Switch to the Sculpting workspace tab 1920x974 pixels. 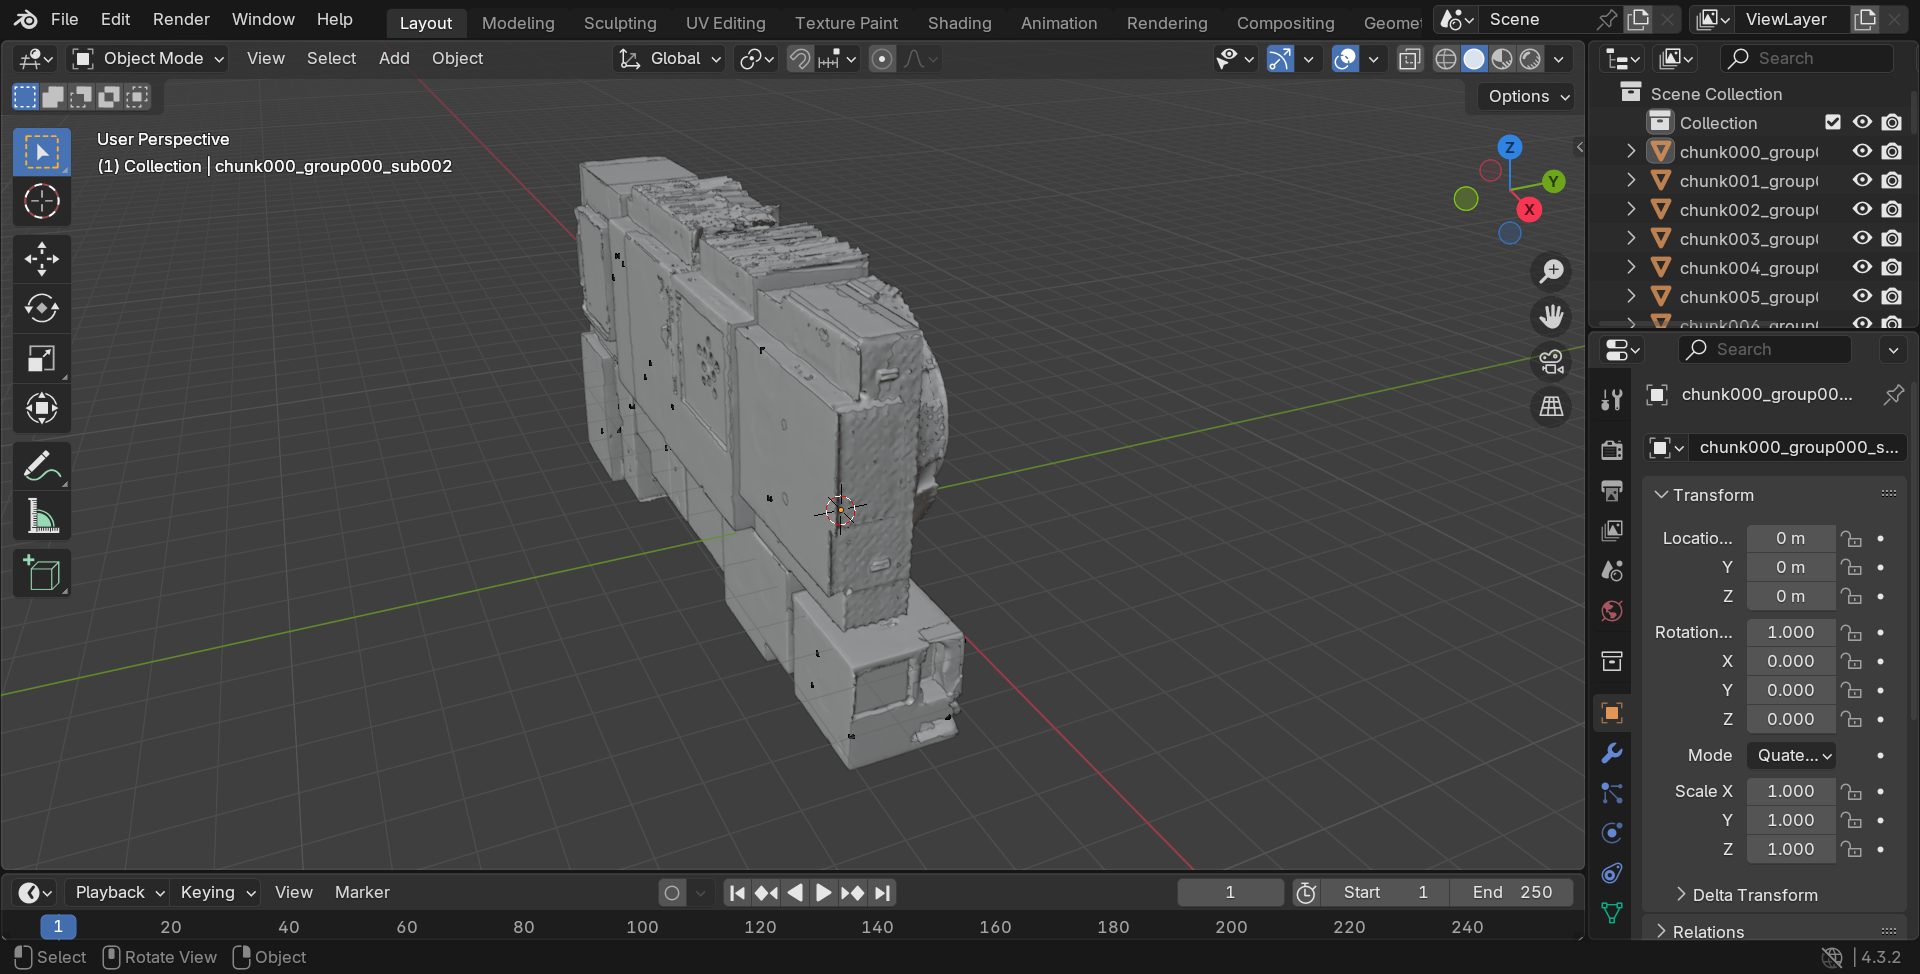tap(620, 23)
